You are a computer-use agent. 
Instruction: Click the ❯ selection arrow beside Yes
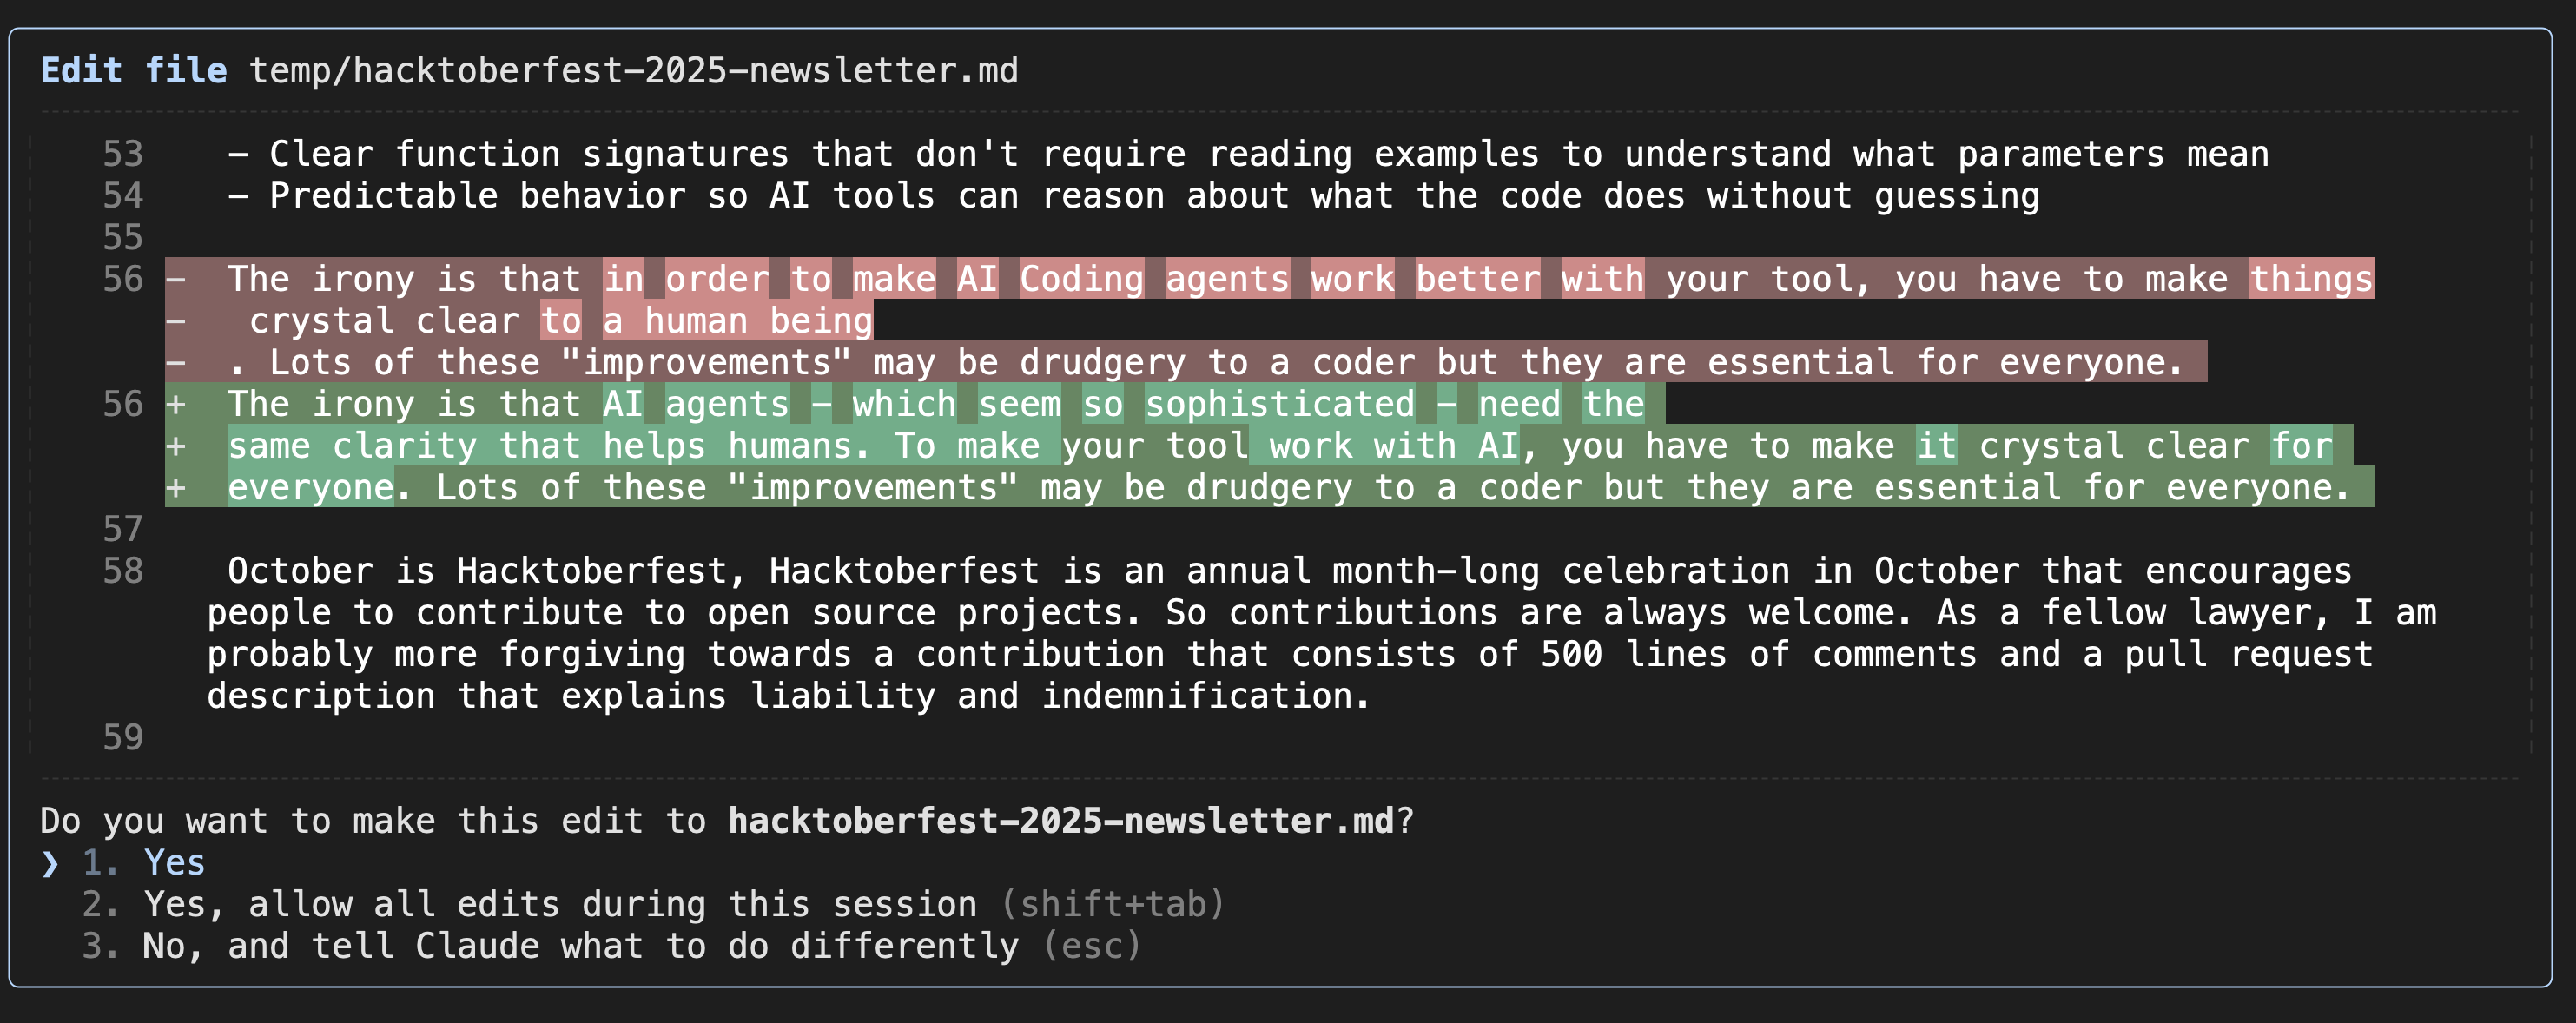pyautogui.click(x=50, y=863)
